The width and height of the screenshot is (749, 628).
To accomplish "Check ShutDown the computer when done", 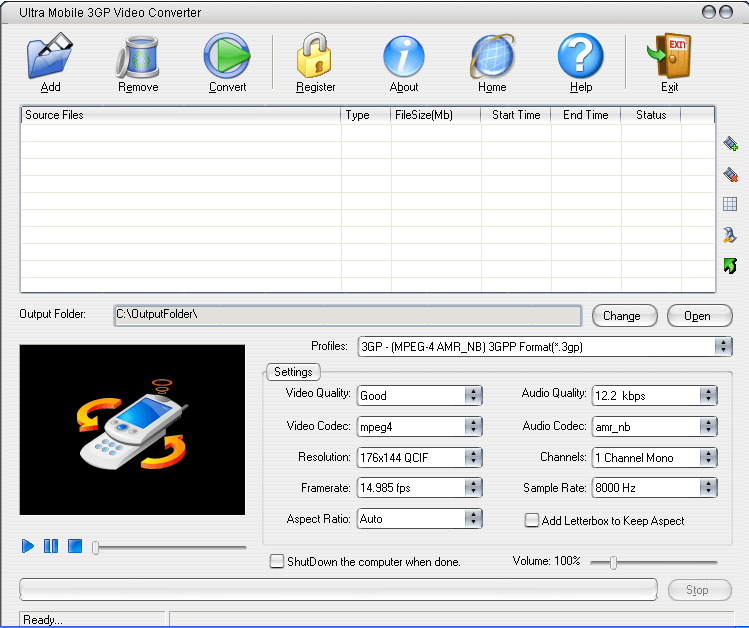I will [x=277, y=561].
